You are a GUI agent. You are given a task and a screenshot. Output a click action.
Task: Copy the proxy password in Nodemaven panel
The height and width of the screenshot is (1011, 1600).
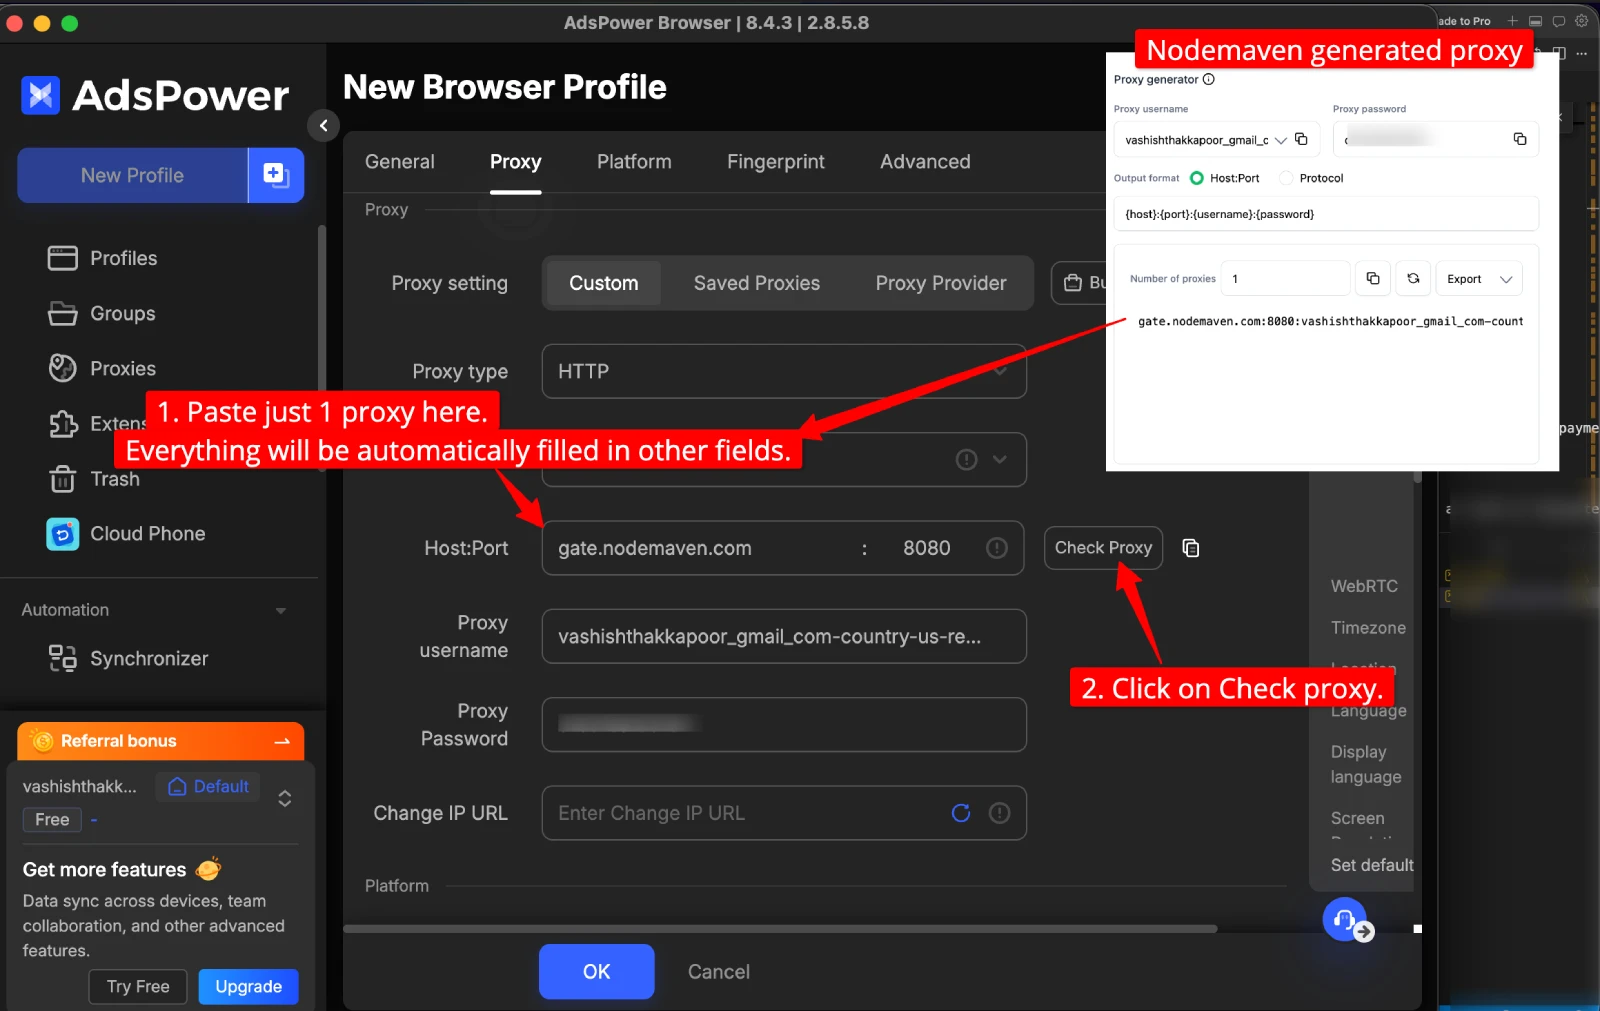(1519, 139)
